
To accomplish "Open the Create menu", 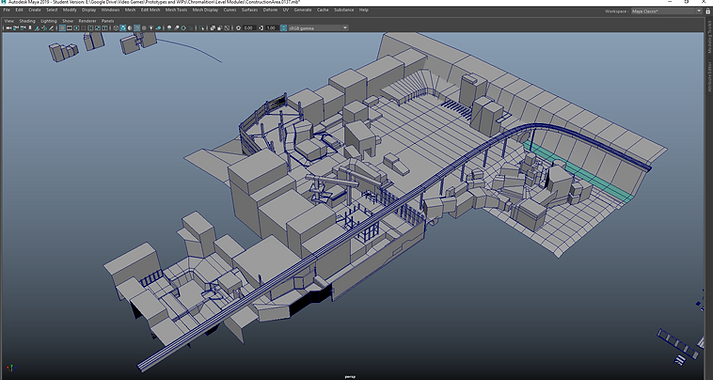I will pos(35,10).
